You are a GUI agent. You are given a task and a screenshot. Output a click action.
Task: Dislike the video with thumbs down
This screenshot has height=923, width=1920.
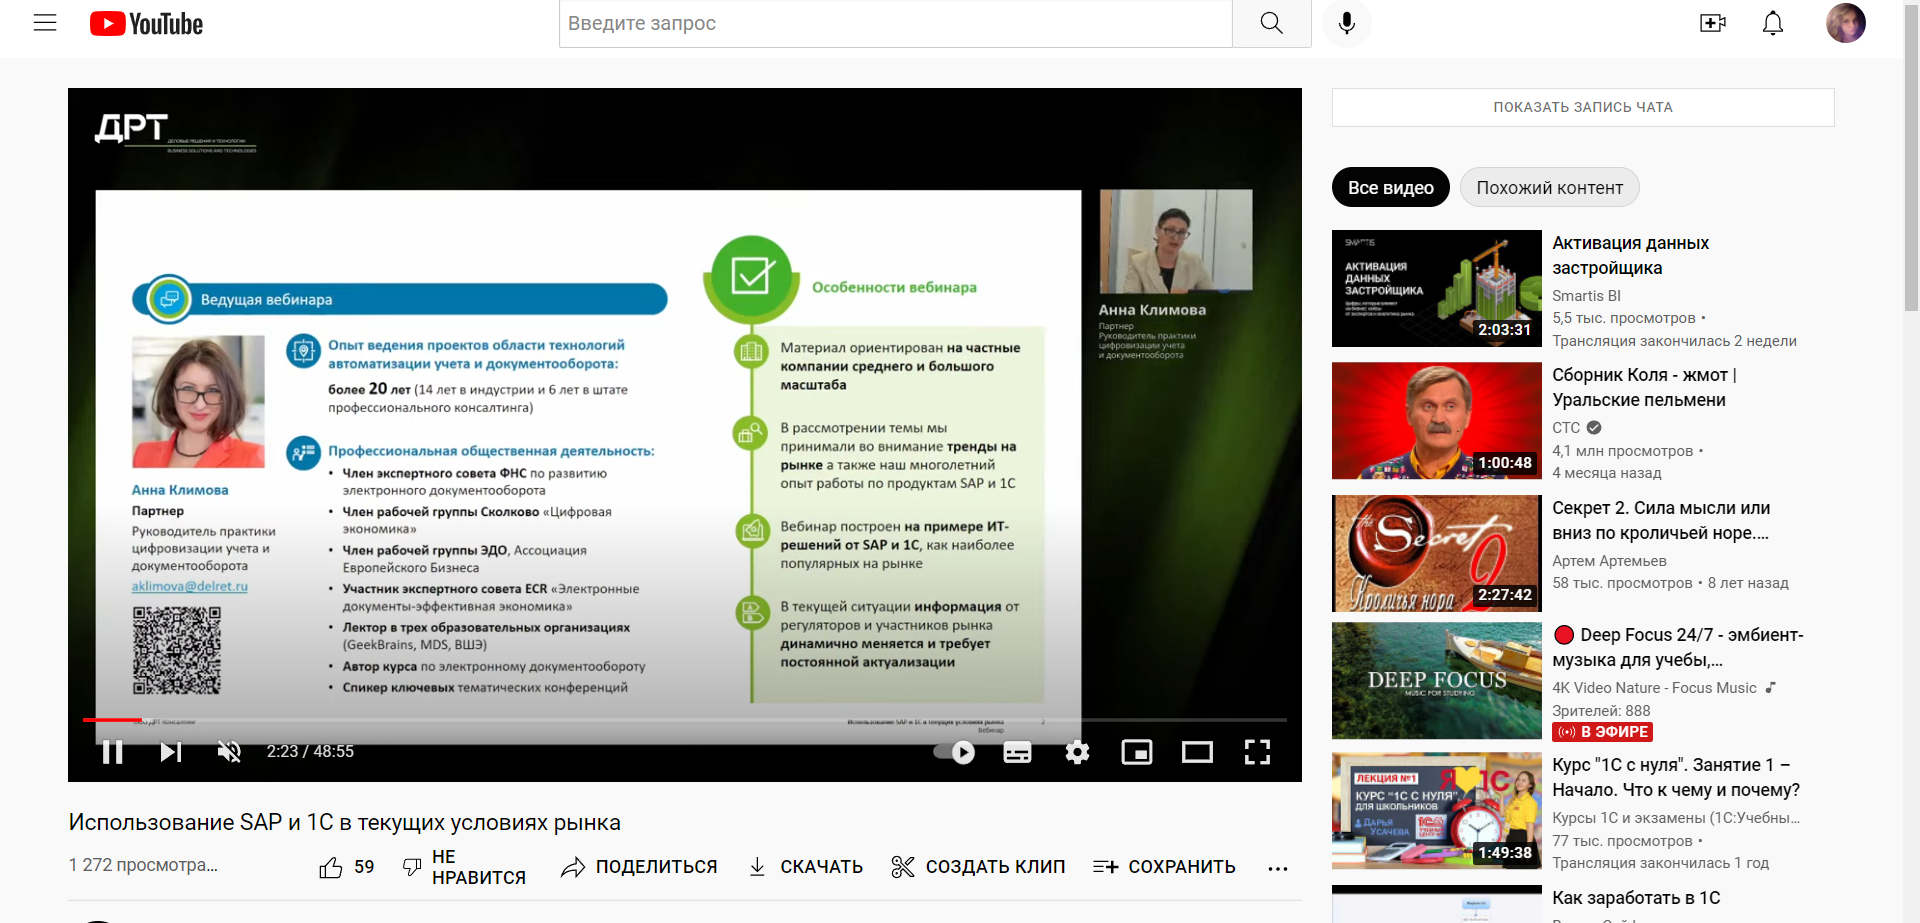click(411, 867)
